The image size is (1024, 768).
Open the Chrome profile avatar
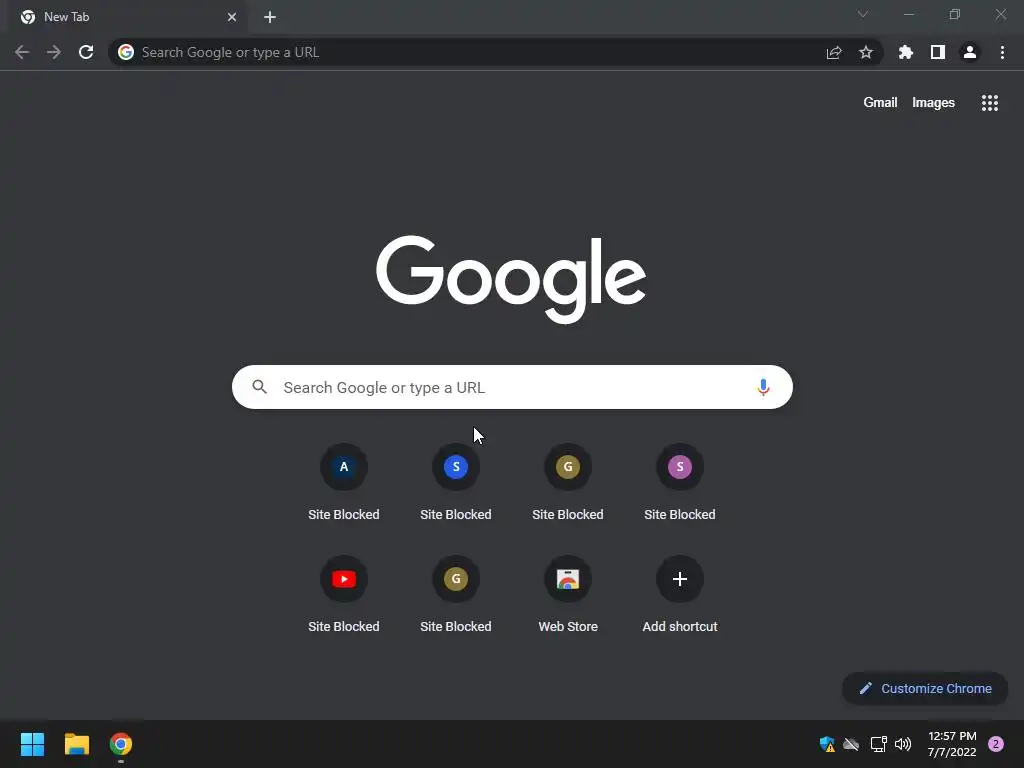tap(970, 52)
